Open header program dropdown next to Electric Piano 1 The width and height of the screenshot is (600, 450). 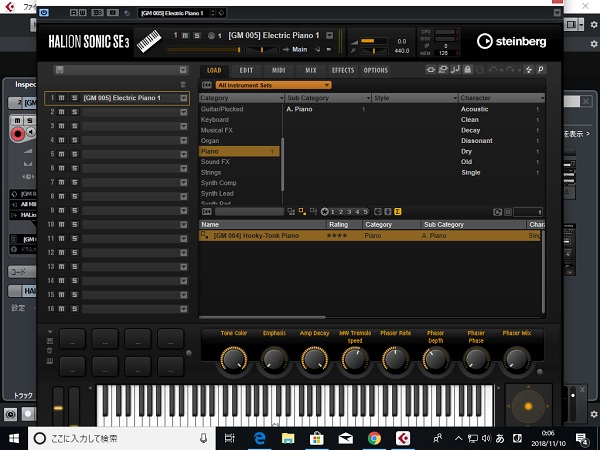tap(329, 36)
